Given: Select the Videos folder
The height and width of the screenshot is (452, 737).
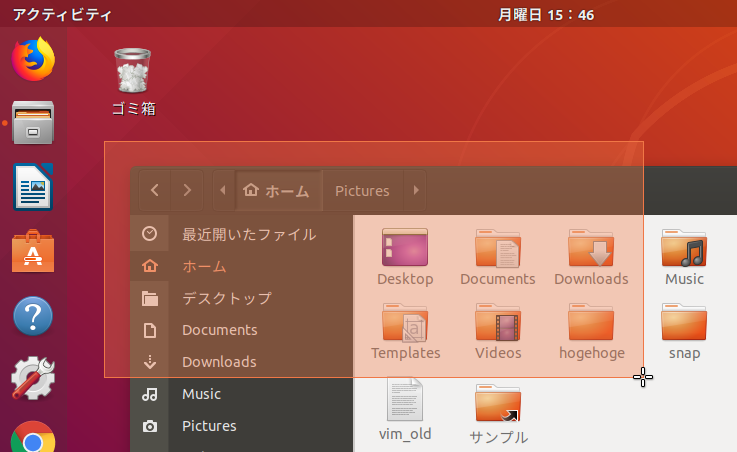Looking at the screenshot, I should [x=498, y=332].
